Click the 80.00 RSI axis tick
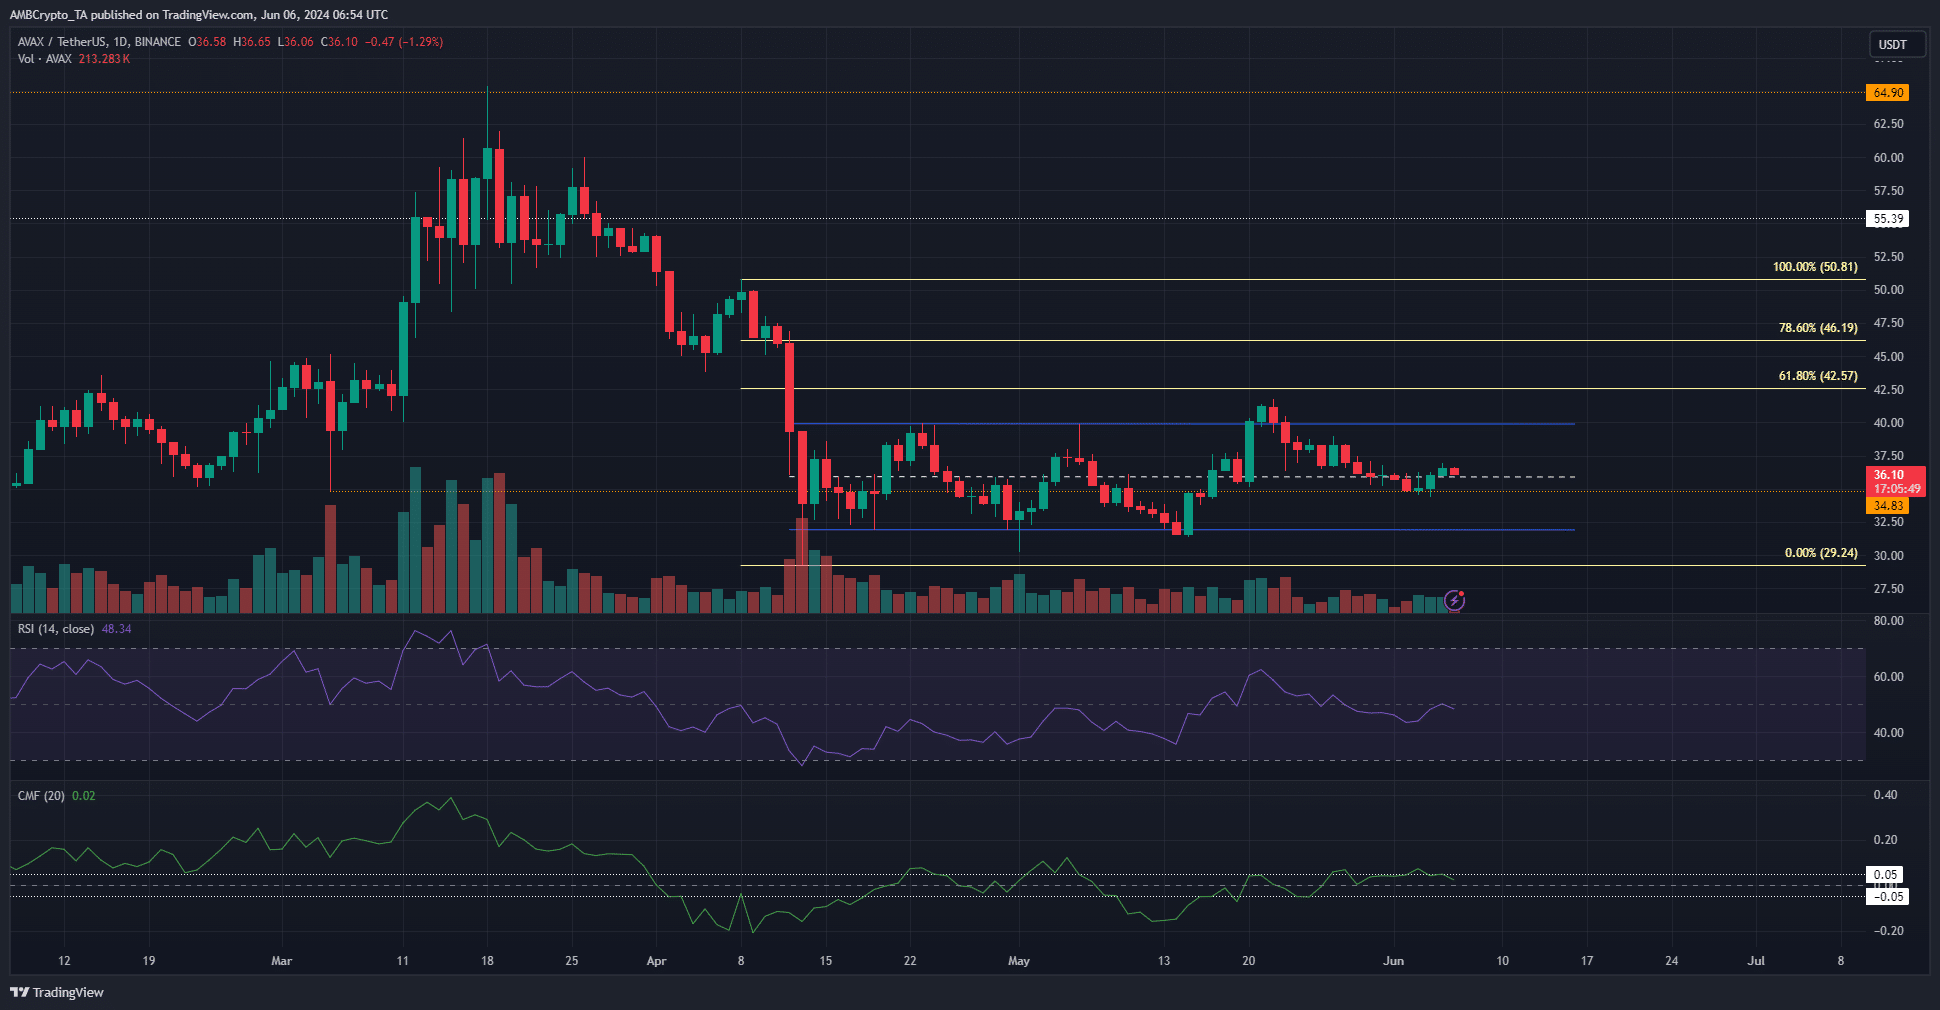This screenshot has height=1010, width=1940. point(1888,621)
